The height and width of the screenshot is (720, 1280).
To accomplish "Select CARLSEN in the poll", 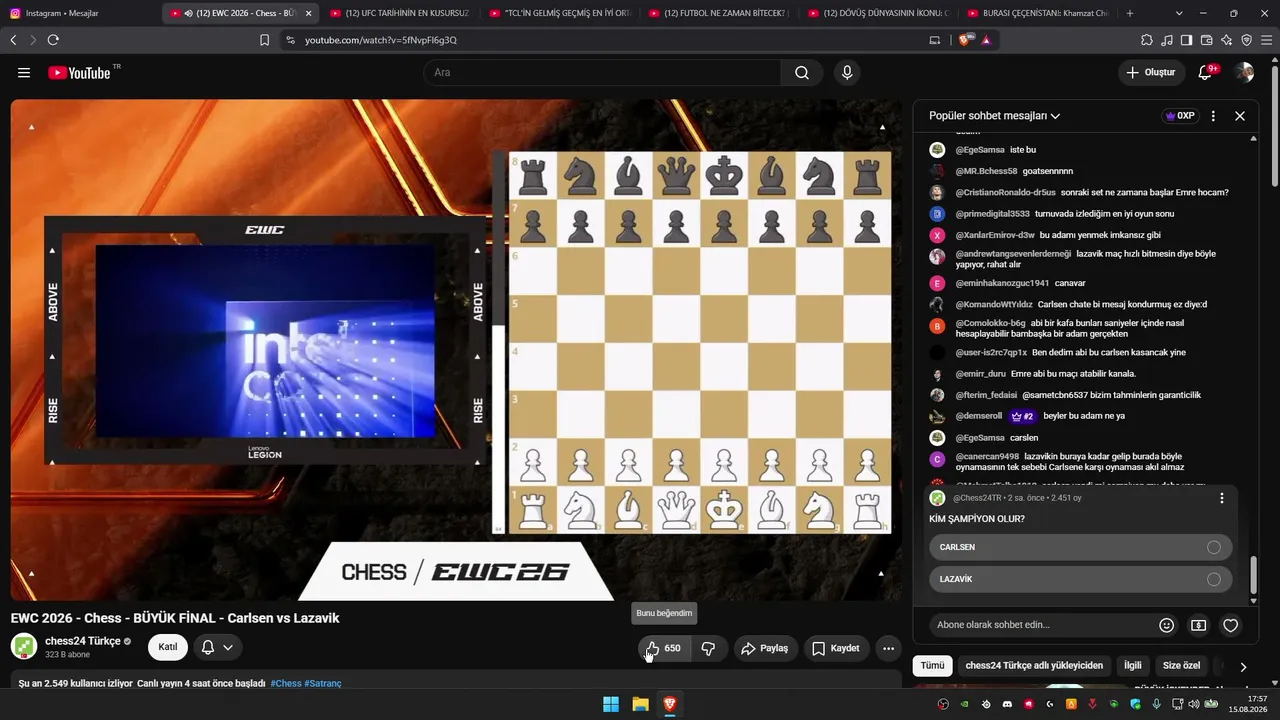I will click(1080, 547).
